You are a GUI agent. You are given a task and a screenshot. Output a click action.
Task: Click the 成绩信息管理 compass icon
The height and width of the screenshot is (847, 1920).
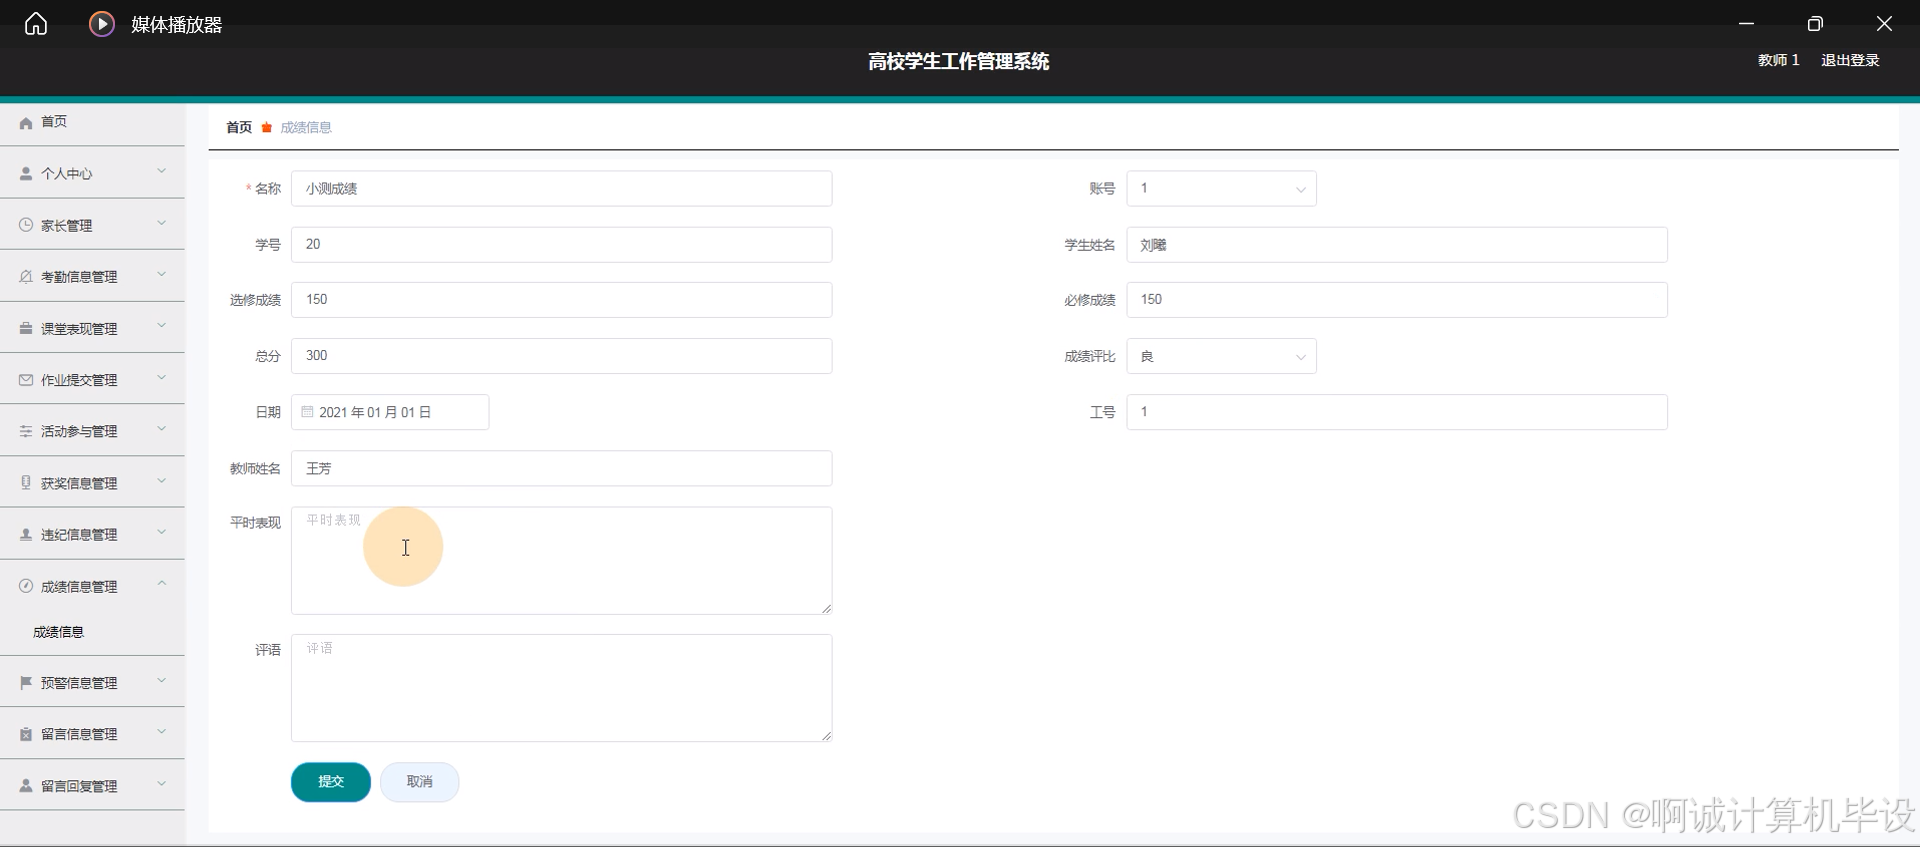[26, 586]
